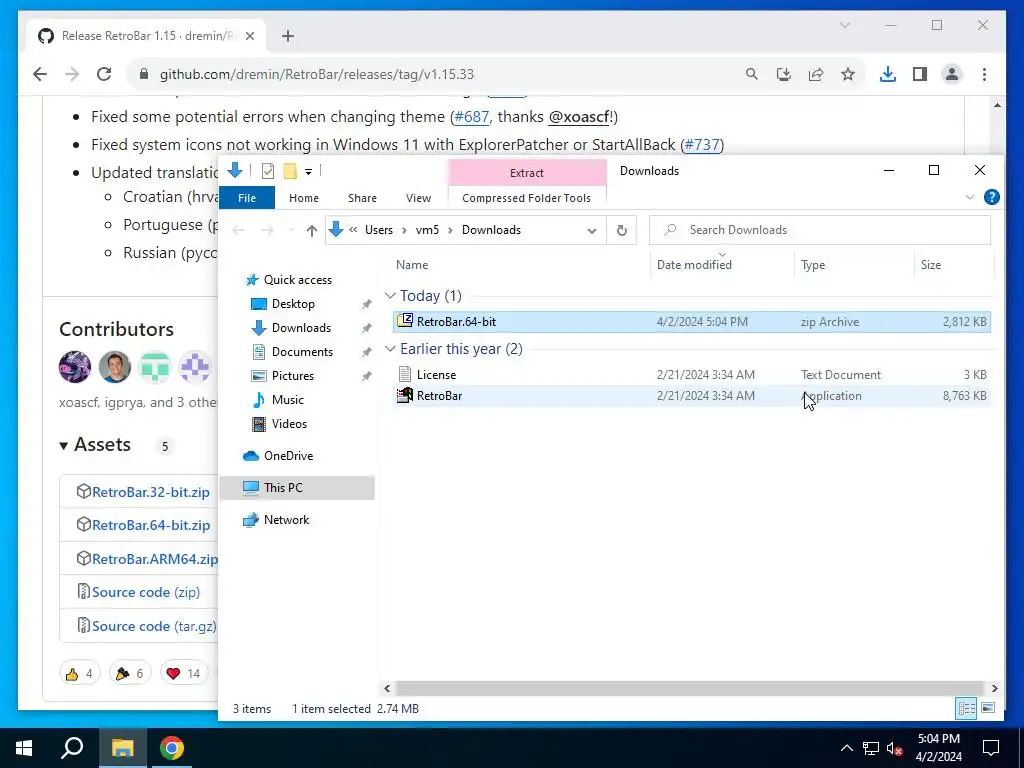Collapse the Earlier this year group
The image size is (1024, 768).
click(390, 349)
